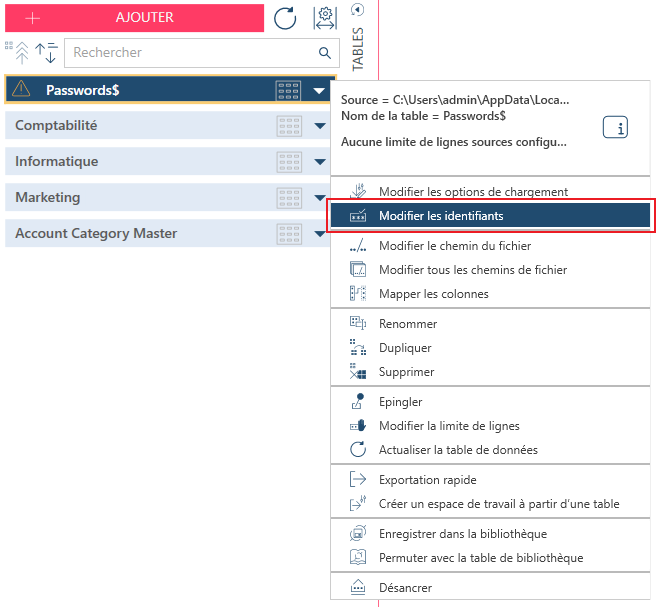Click Exportation rapide menu item
659x607 pixels.
(x=427, y=480)
